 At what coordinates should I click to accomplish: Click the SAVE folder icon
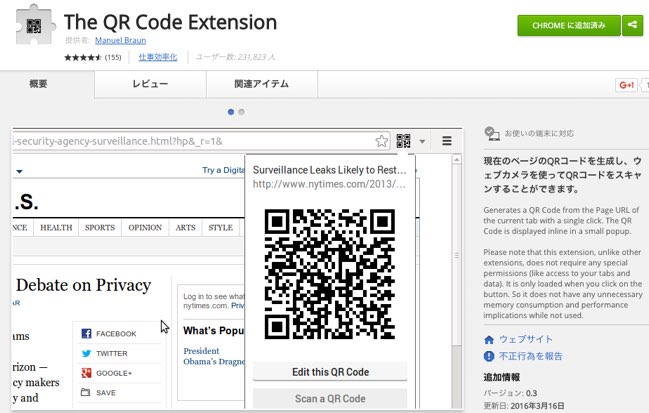click(85, 392)
